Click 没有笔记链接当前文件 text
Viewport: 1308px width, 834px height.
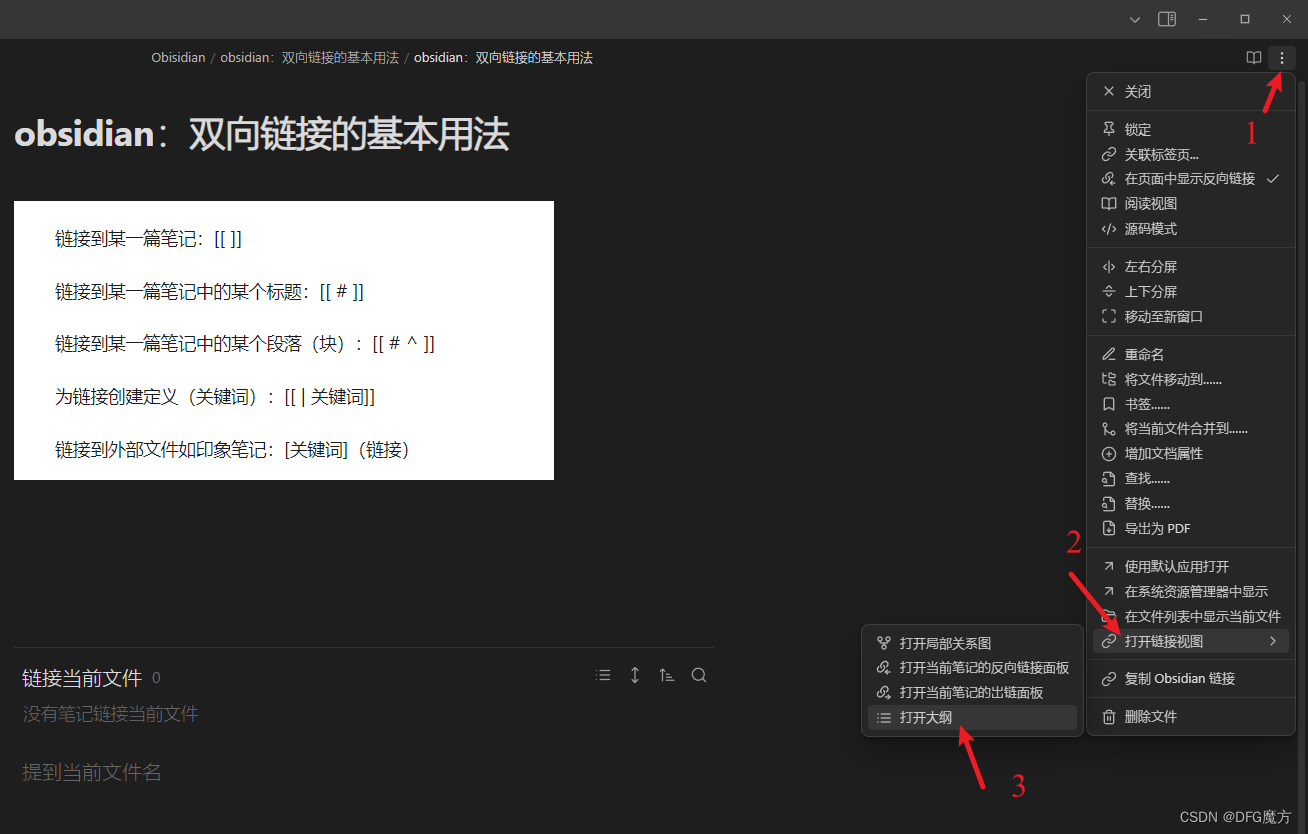coord(110,714)
